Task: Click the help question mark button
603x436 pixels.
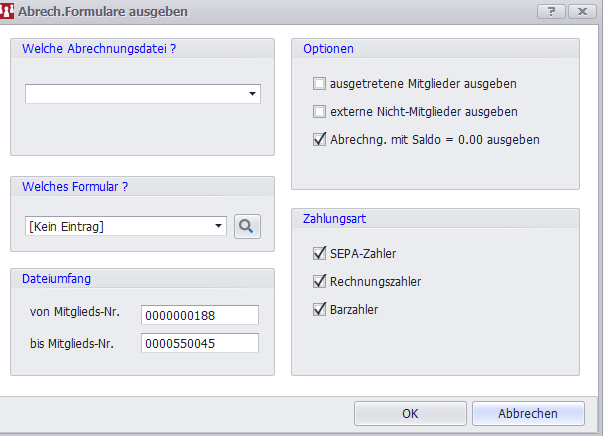Action: [x=551, y=11]
